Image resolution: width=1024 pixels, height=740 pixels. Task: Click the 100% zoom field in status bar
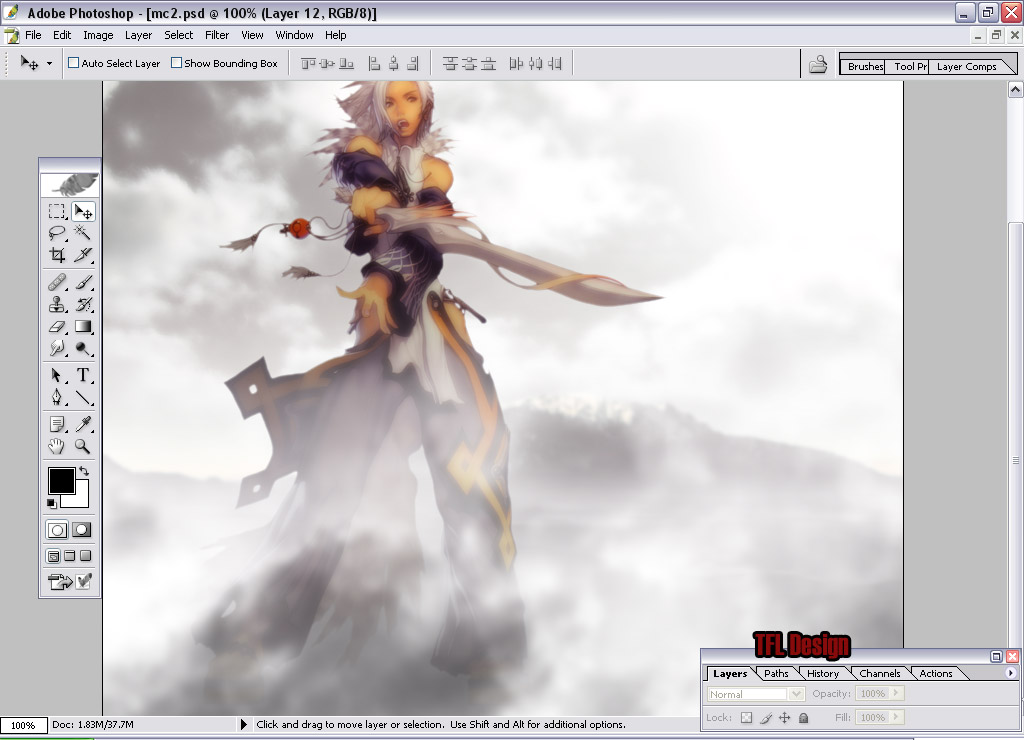[23, 725]
